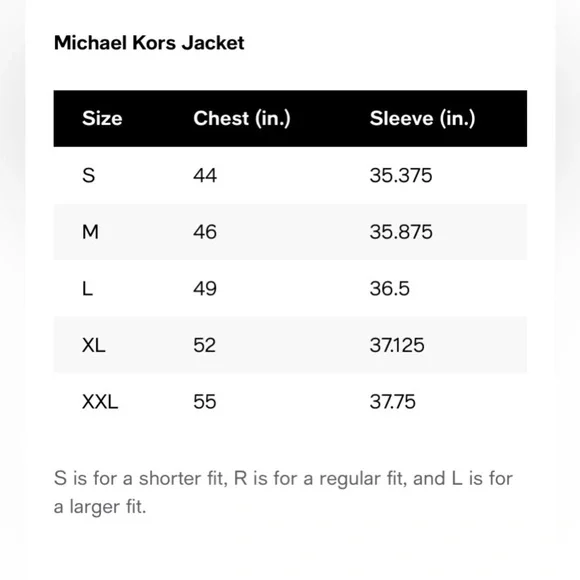
Task: Click the M size row label
Action: pos(90,232)
